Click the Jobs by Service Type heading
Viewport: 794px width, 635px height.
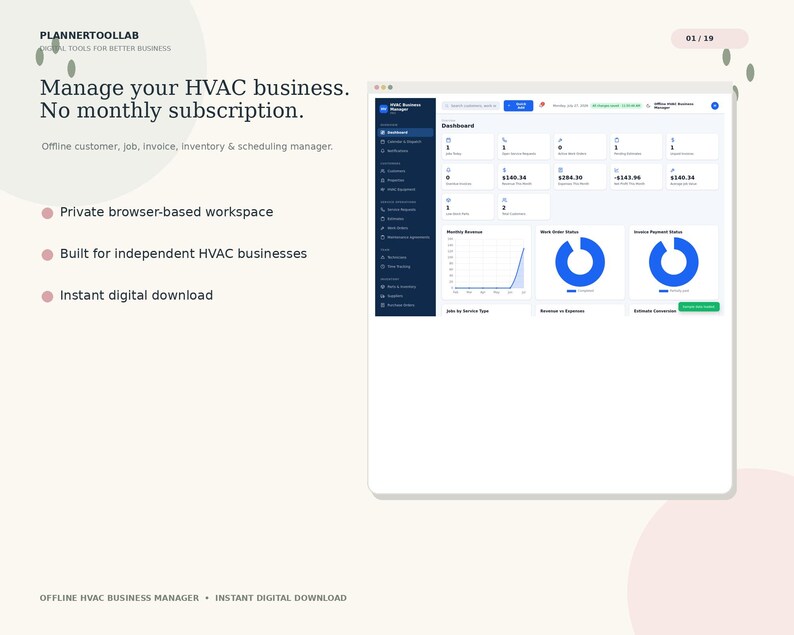pos(467,311)
